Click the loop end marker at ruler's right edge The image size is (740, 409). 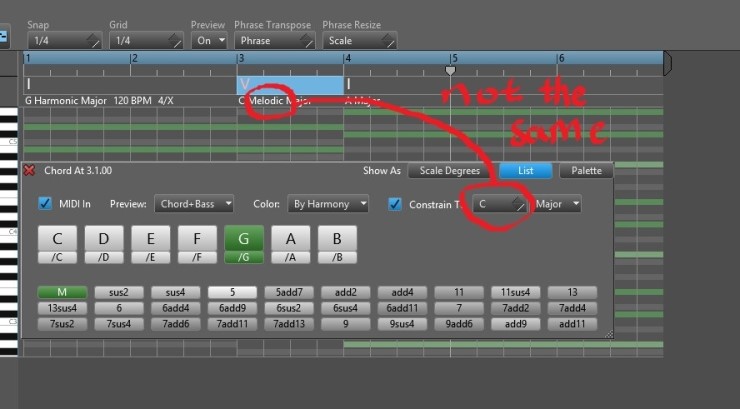click(667, 63)
